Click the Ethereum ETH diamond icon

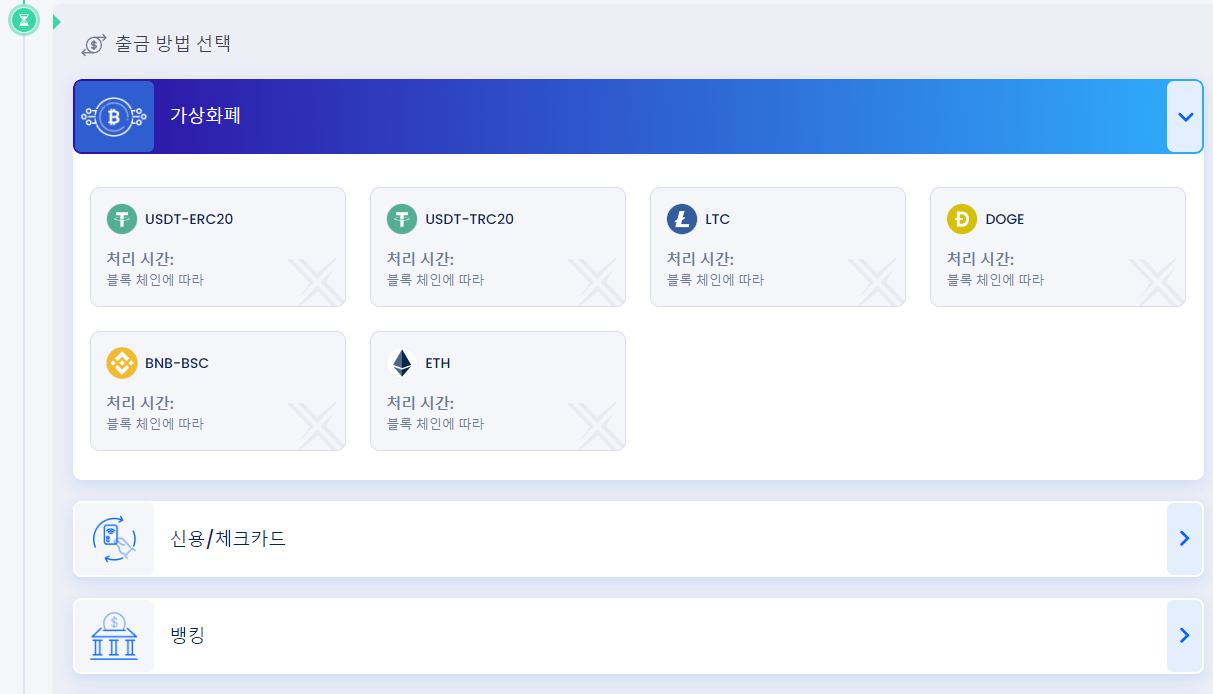[402, 363]
